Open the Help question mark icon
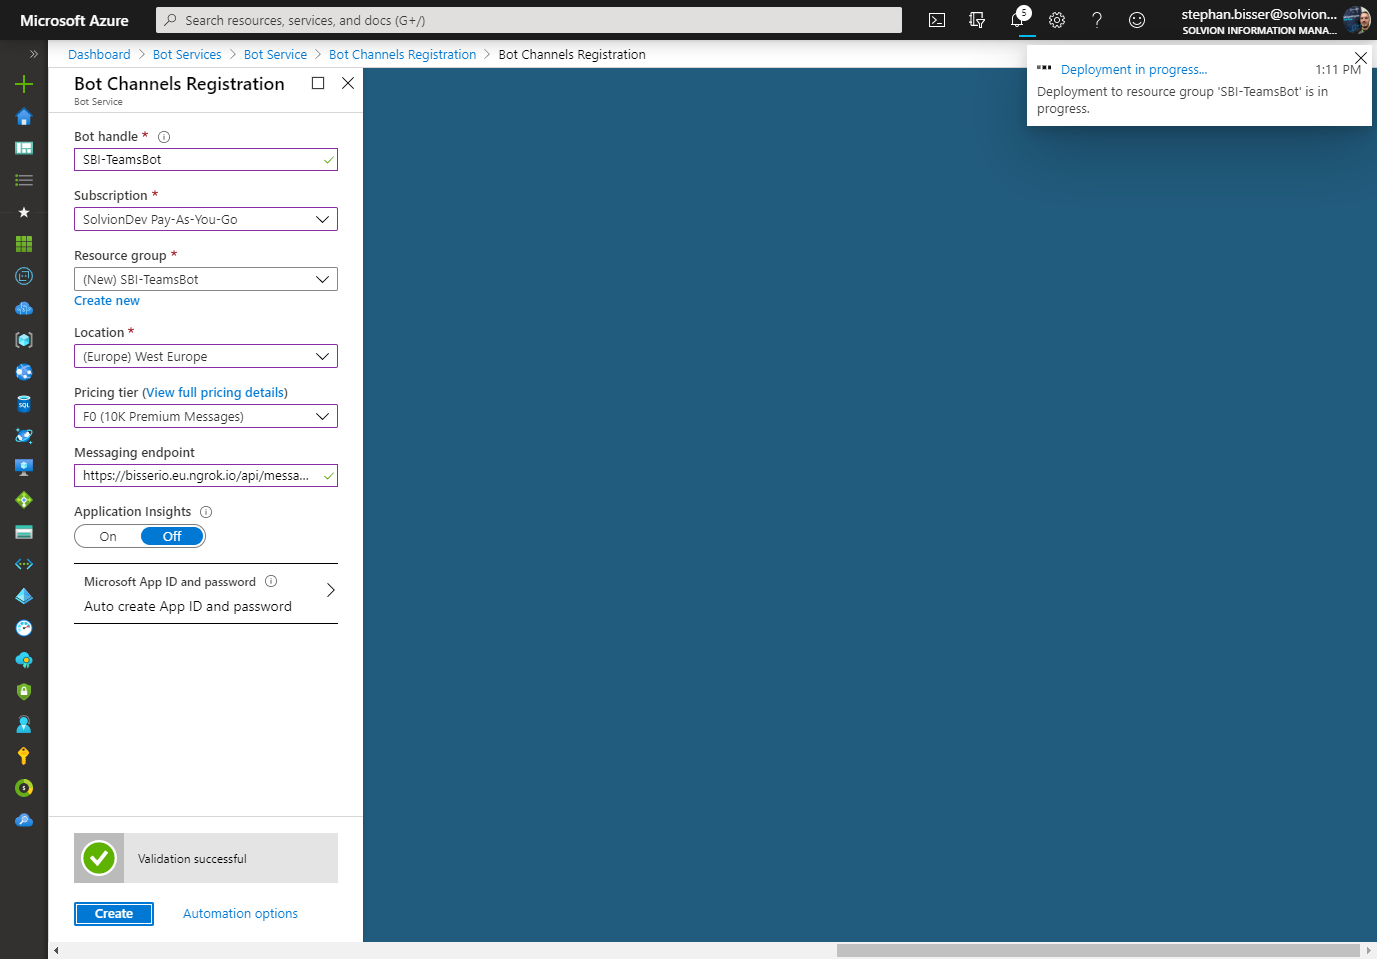Screen dimensions: 1377x959 1097,20
